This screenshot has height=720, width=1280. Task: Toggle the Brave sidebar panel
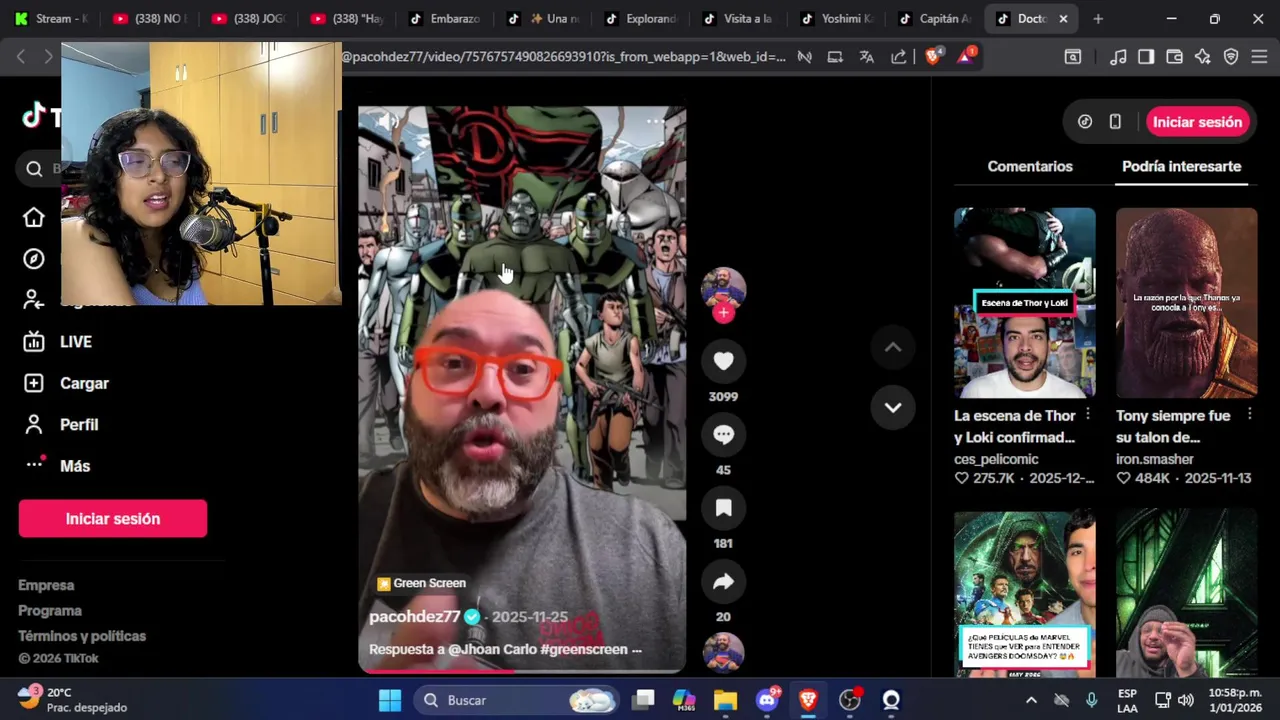coord(1147,57)
